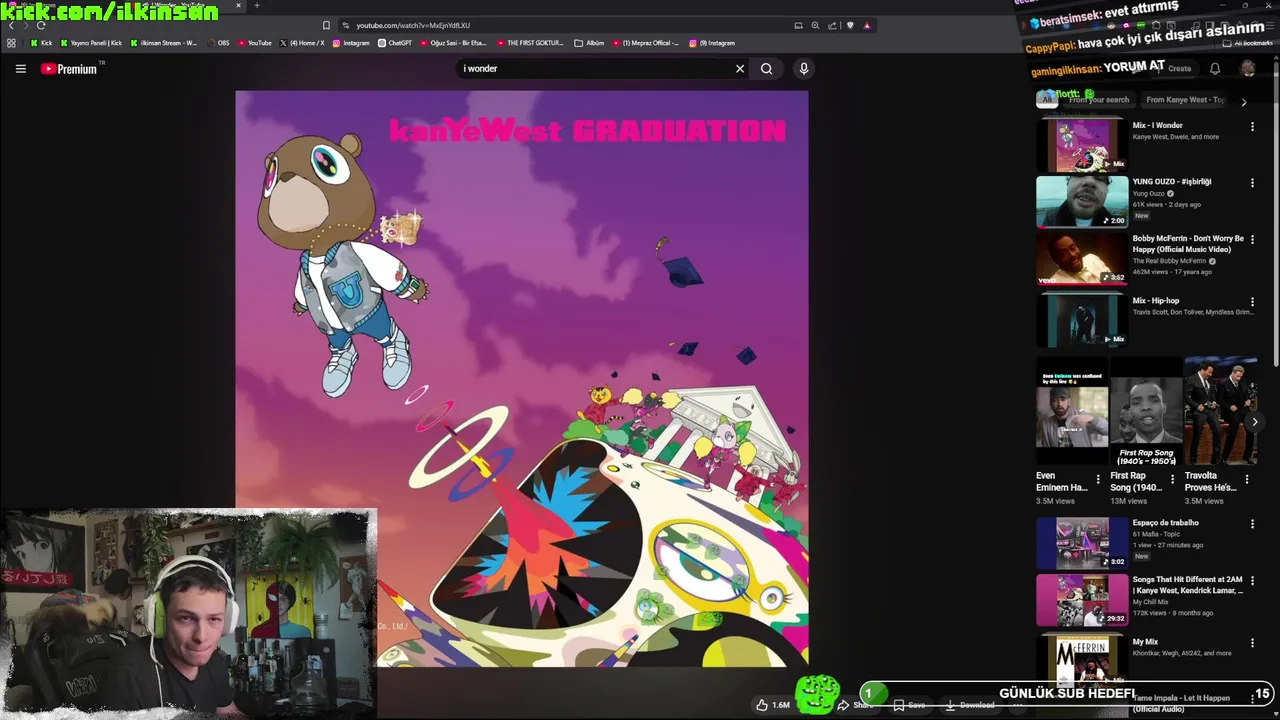
Task: Open options for 'Travolta Proves' short
Action: coord(1246,480)
